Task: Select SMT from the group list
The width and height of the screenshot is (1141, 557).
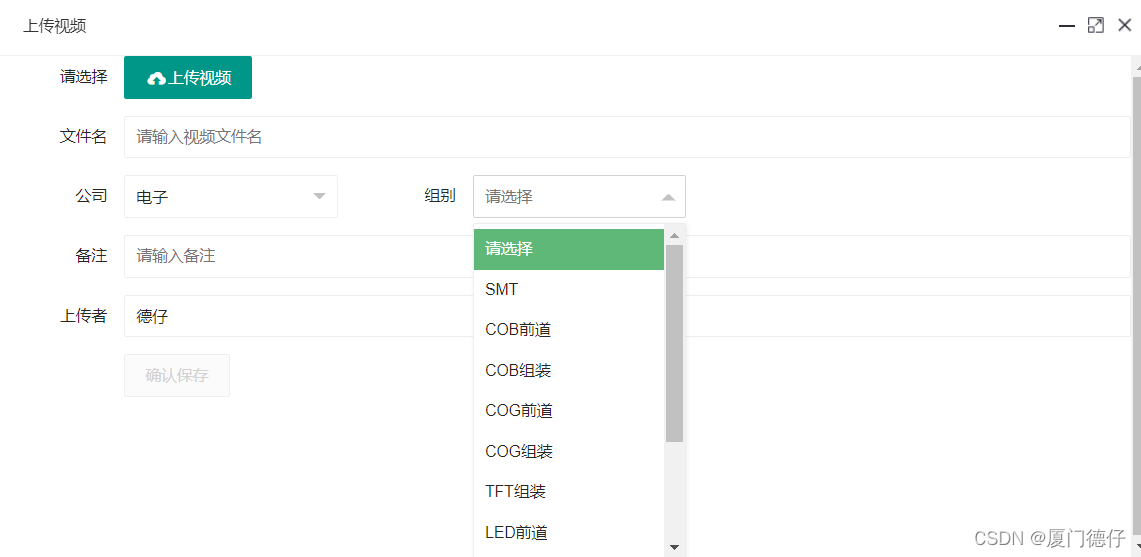Action: pos(569,290)
